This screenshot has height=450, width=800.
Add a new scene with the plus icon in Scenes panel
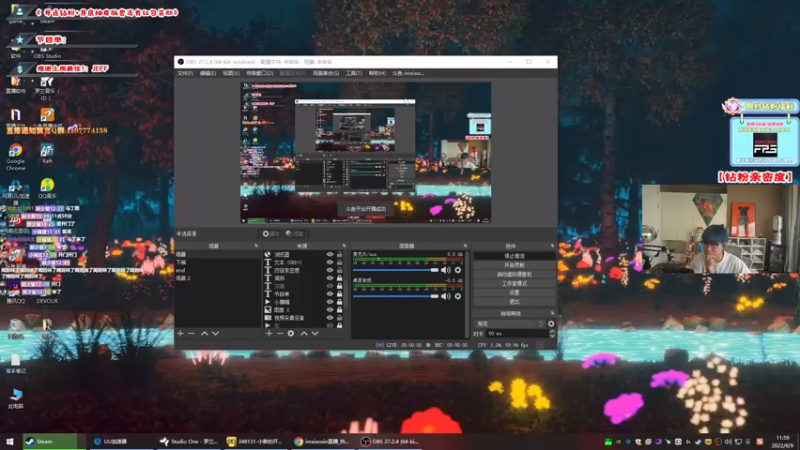pos(180,333)
